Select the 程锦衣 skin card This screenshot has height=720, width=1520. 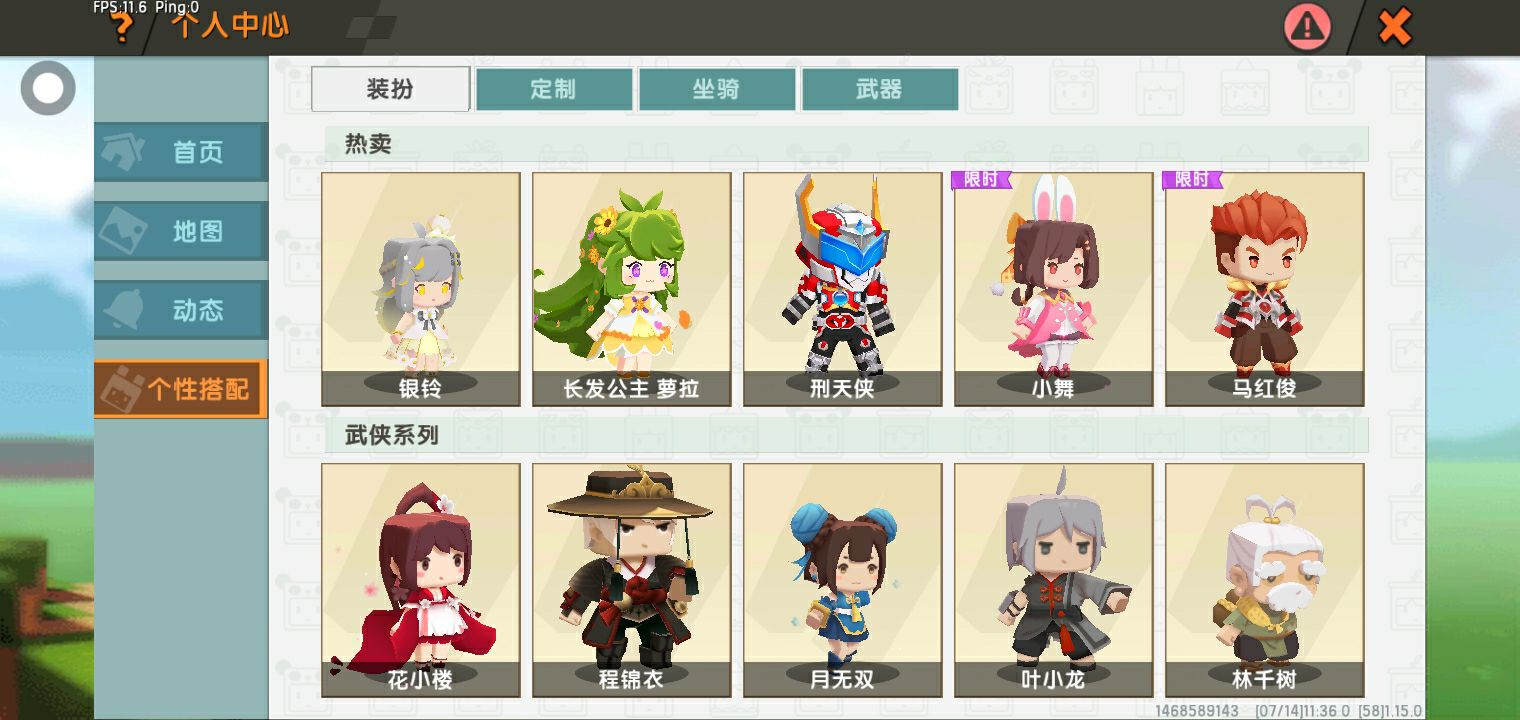[x=632, y=580]
